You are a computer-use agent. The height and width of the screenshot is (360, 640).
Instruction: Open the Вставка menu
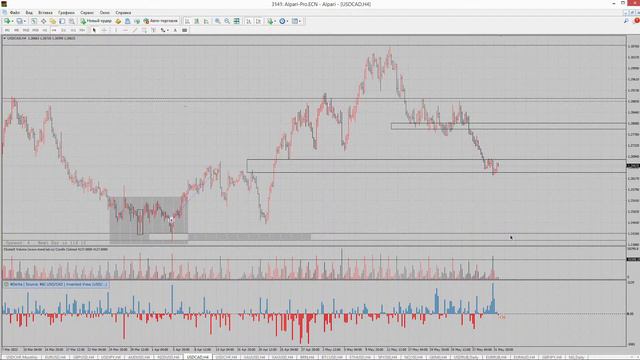45,13
